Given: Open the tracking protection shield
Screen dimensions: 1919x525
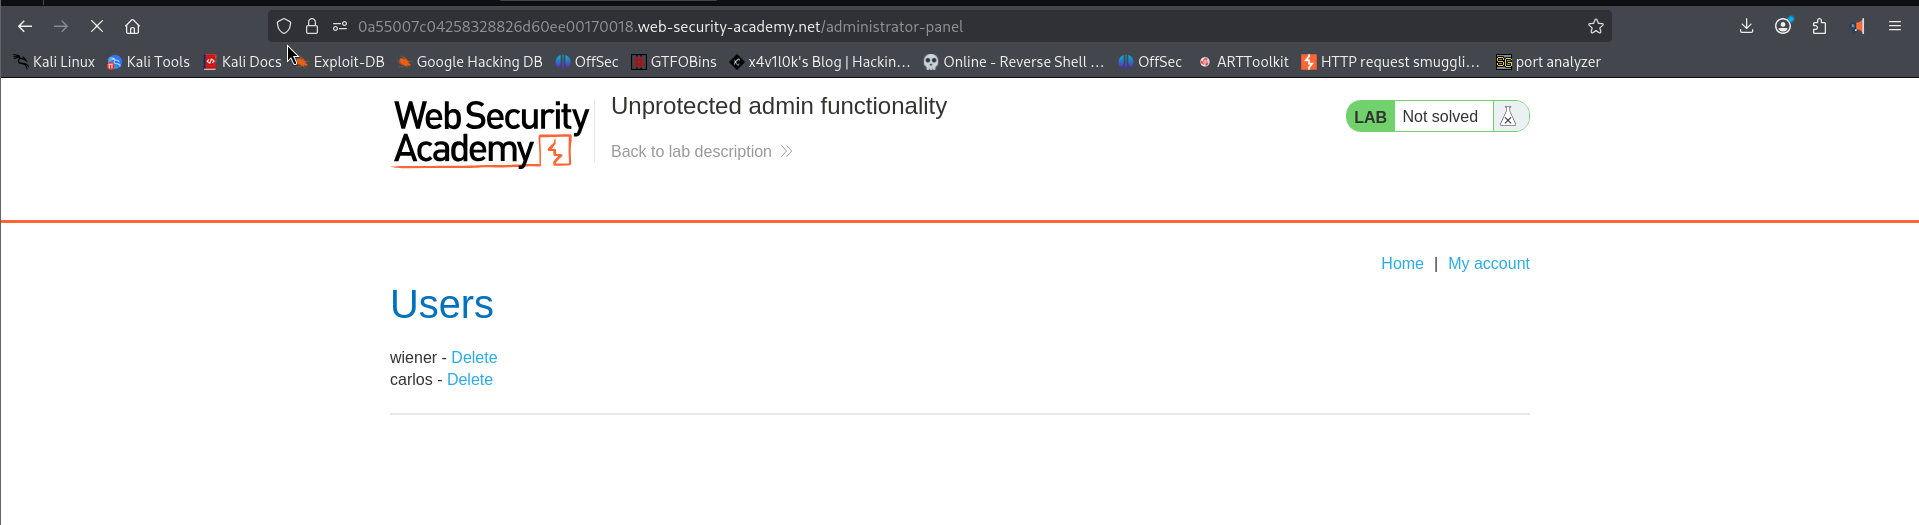Looking at the screenshot, I should point(284,26).
